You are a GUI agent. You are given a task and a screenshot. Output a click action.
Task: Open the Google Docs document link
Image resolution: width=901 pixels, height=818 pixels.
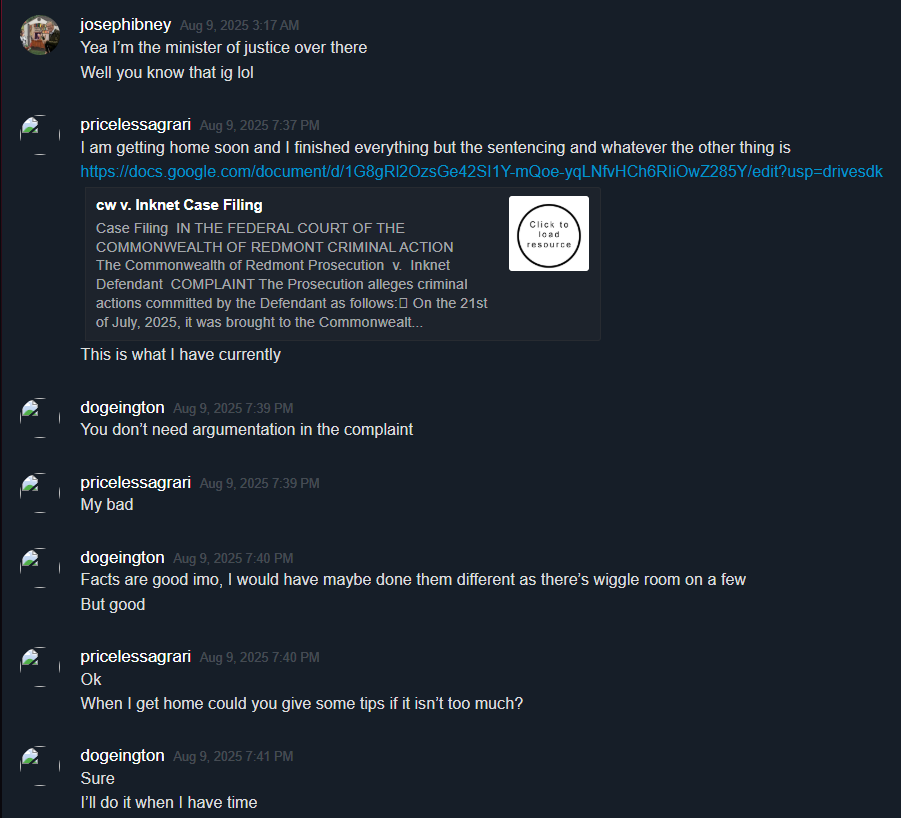pyautogui.click(x=481, y=171)
